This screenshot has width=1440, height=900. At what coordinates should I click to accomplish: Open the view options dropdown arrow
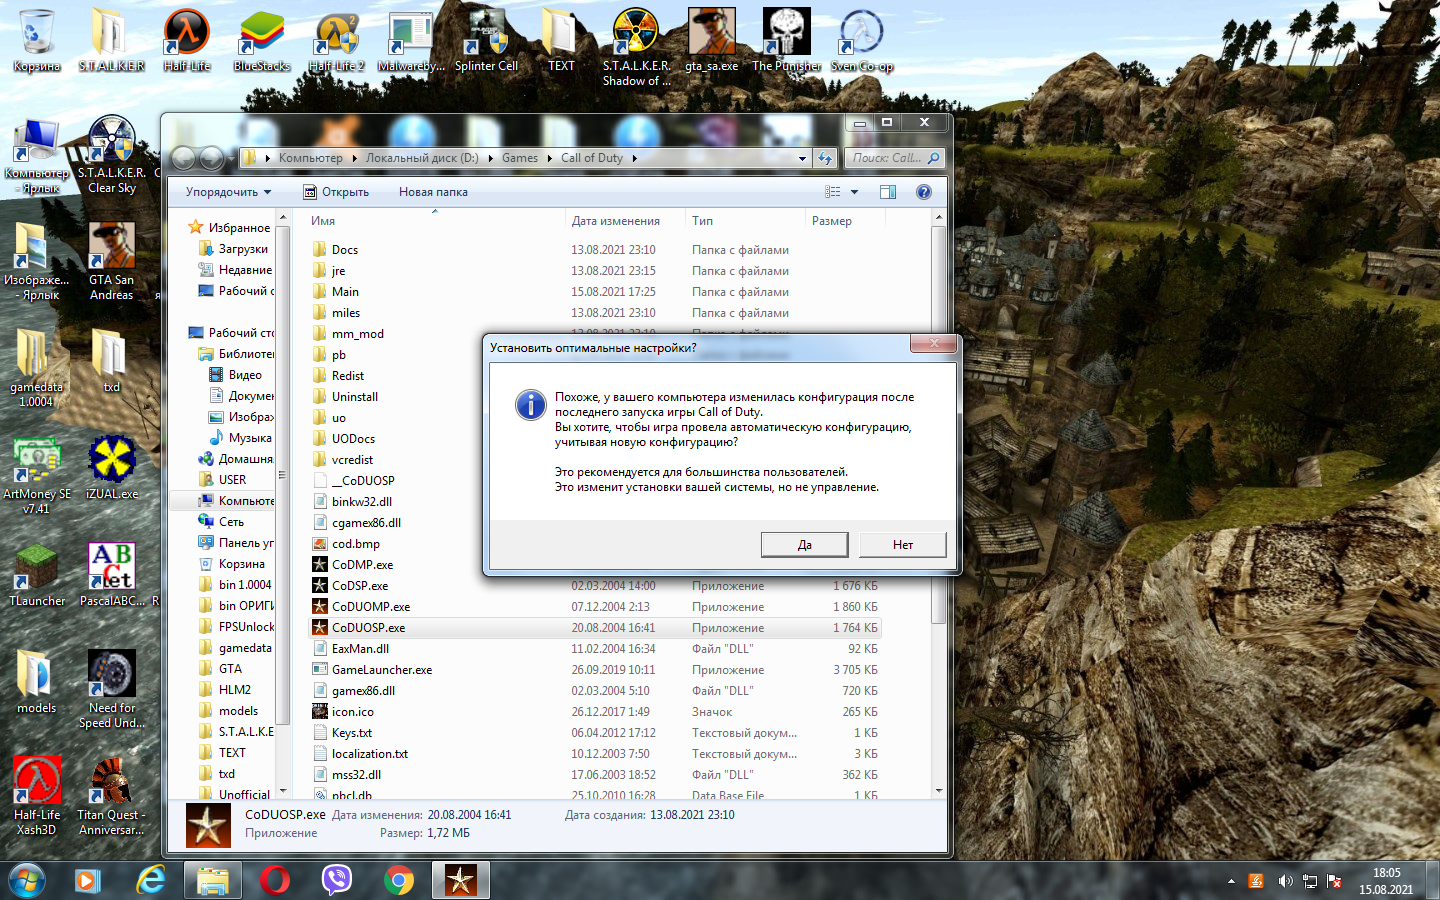pos(854,192)
